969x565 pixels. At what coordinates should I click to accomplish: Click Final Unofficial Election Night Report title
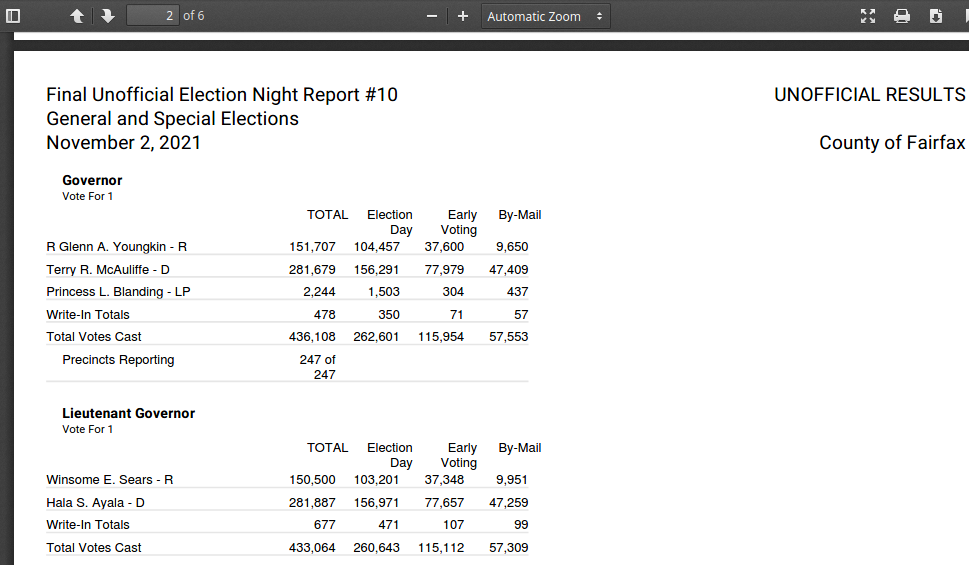click(x=222, y=95)
